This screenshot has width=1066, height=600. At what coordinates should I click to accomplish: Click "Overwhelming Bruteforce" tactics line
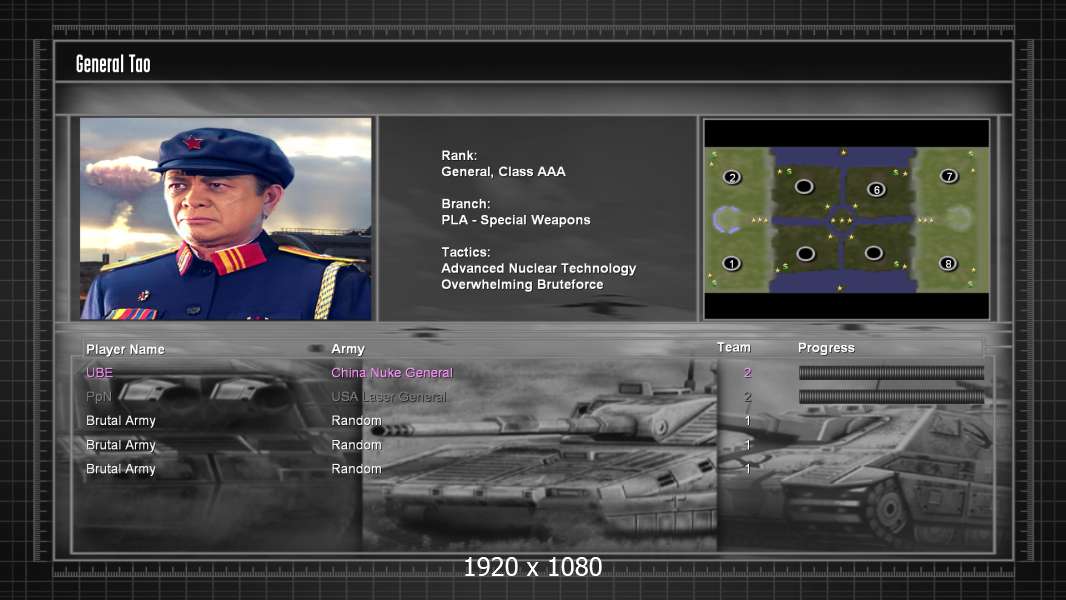pyautogui.click(x=522, y=285)
